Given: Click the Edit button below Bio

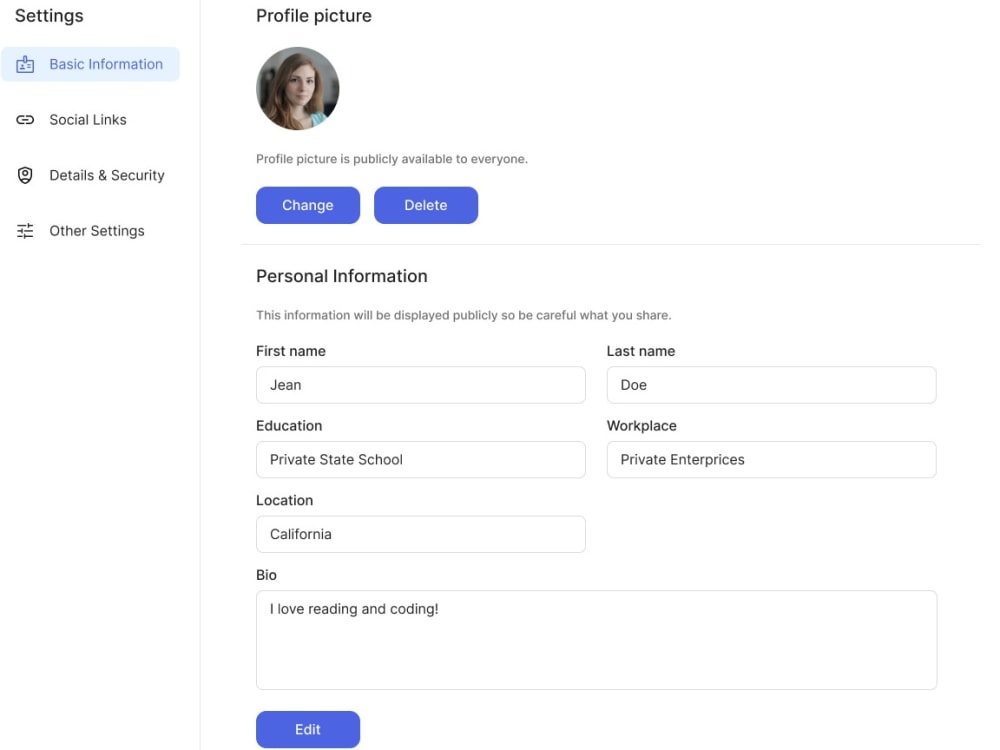Looking at the screenshot, I should 308,730.
